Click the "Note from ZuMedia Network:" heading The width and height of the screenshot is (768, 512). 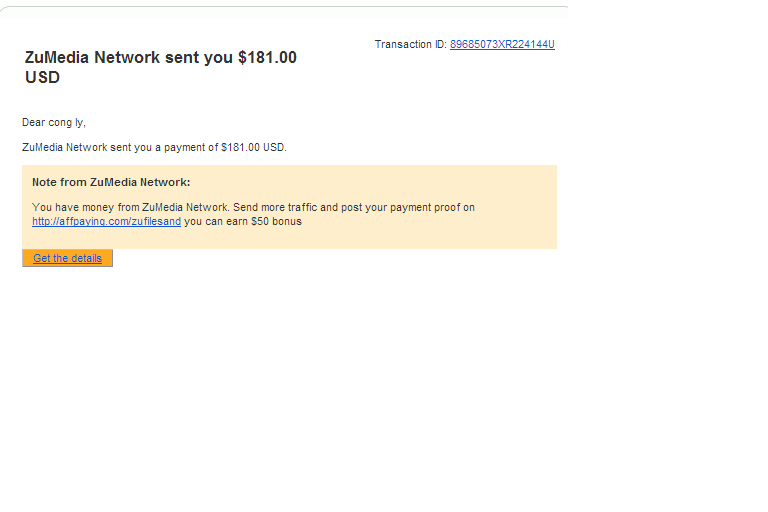111,182
